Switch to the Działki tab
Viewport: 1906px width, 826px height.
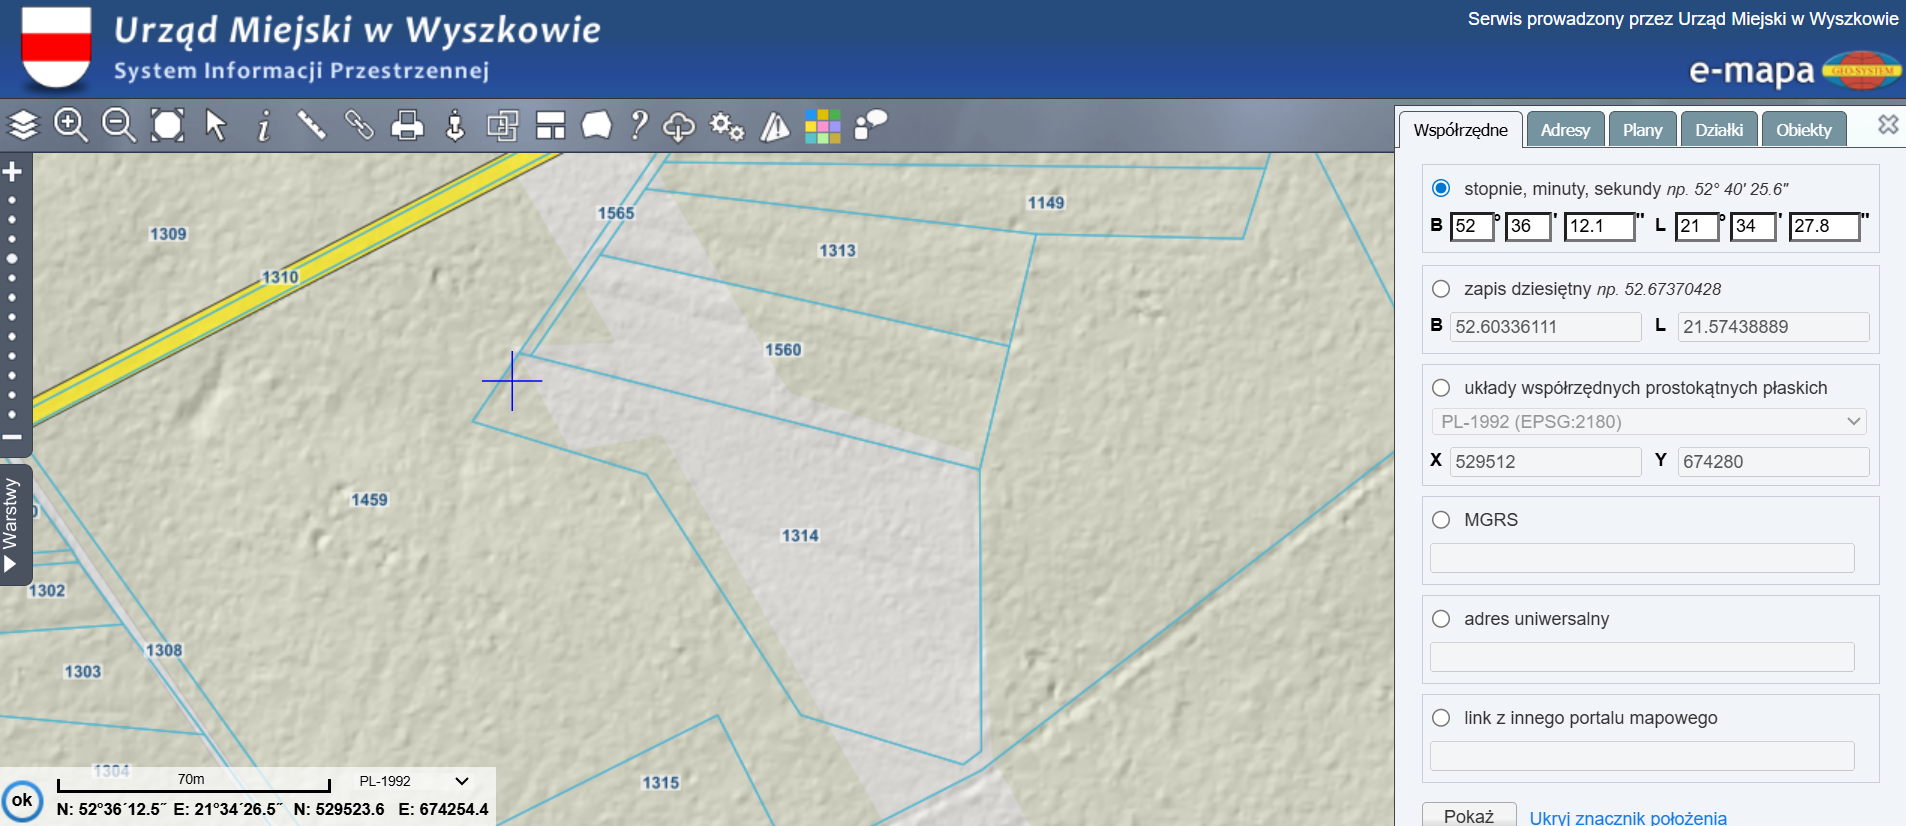1719,130
